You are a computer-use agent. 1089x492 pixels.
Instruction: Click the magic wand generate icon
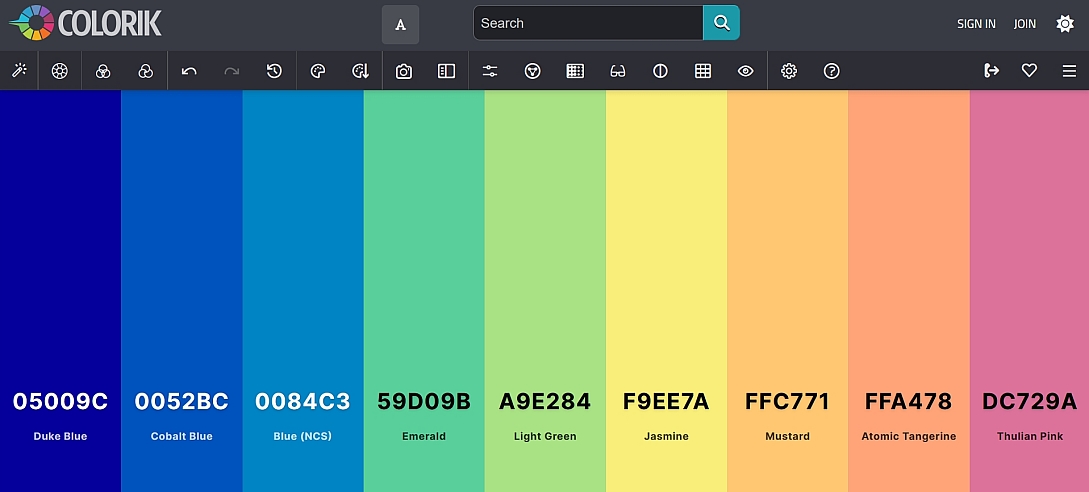coord(19,70)
